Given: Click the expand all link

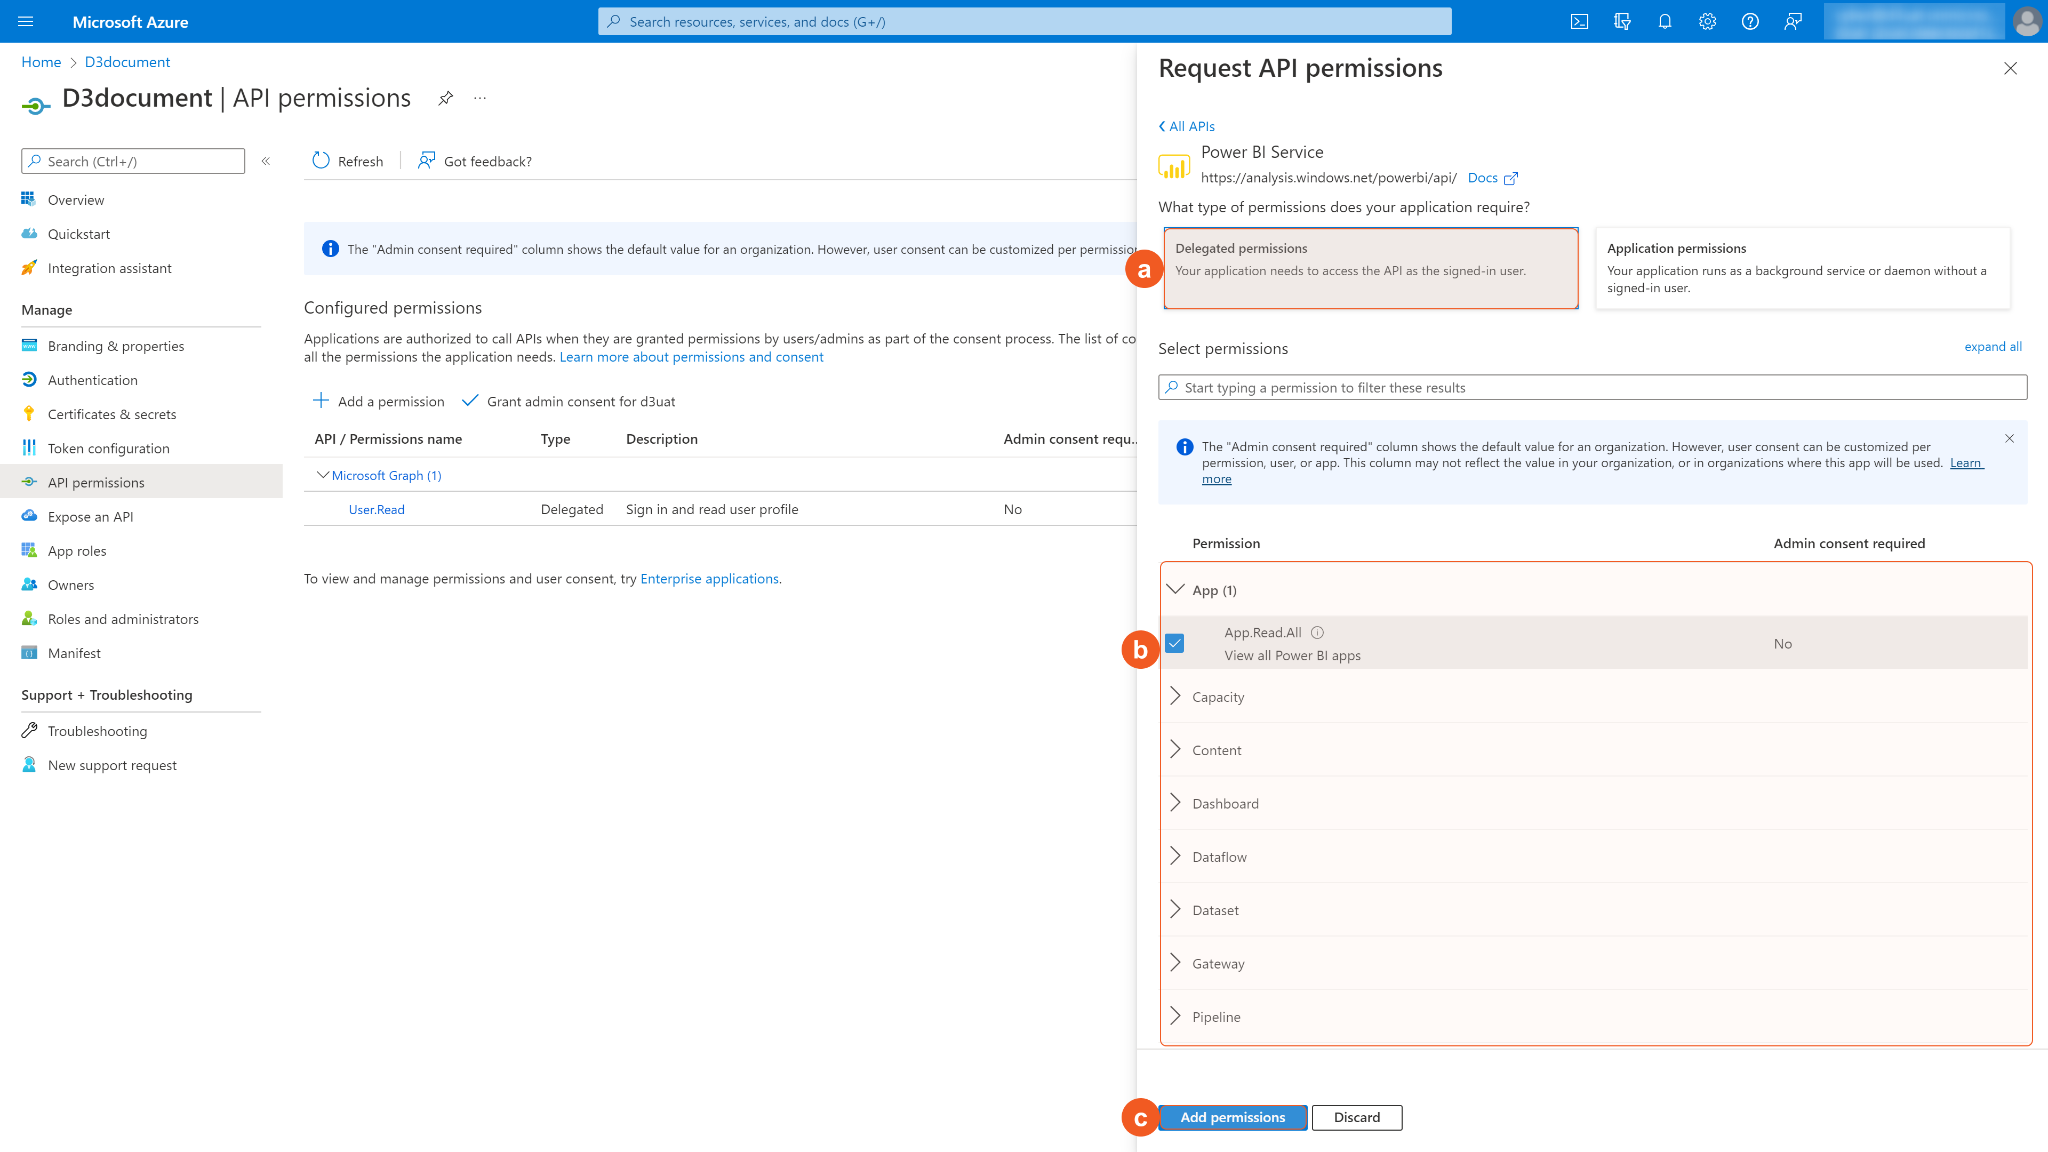Looking at the screenshot, I should pyautogui.click(x=1992, y=347).
